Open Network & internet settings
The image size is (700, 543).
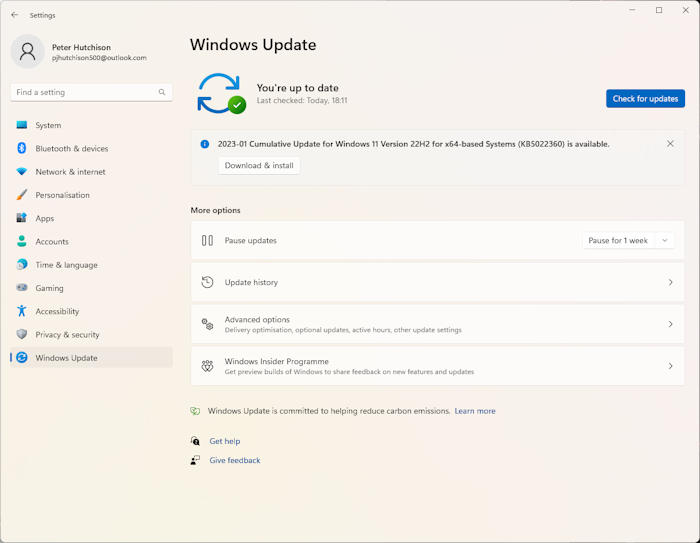tap(92, 171)
